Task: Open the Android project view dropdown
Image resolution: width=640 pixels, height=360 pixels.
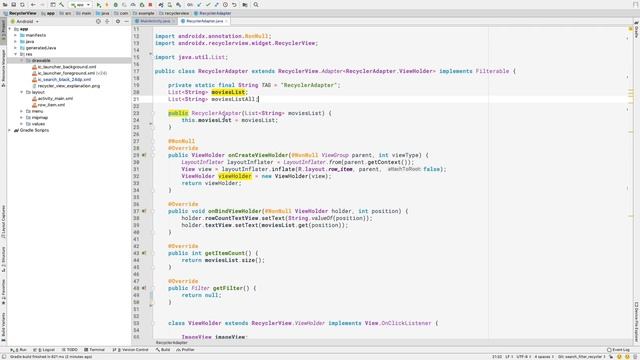Action: (x=24, y=21)
